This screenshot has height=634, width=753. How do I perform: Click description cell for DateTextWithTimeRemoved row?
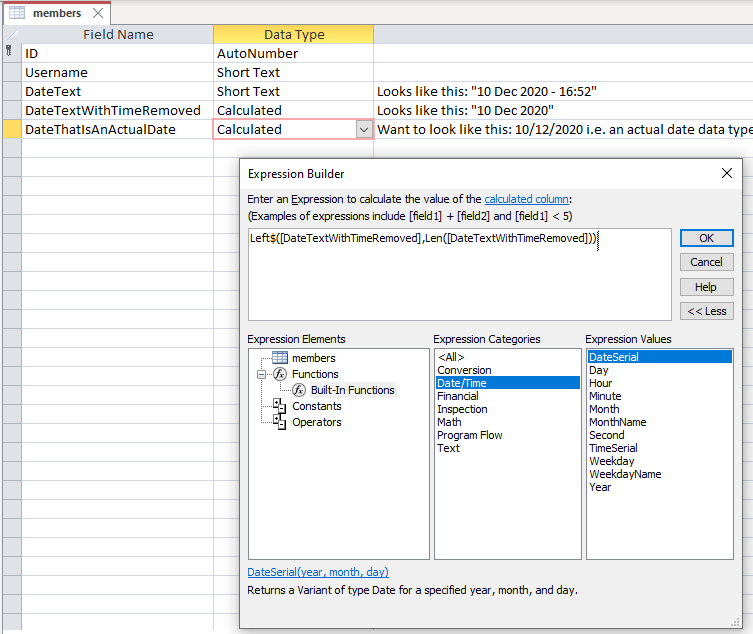tap(563, 110)
